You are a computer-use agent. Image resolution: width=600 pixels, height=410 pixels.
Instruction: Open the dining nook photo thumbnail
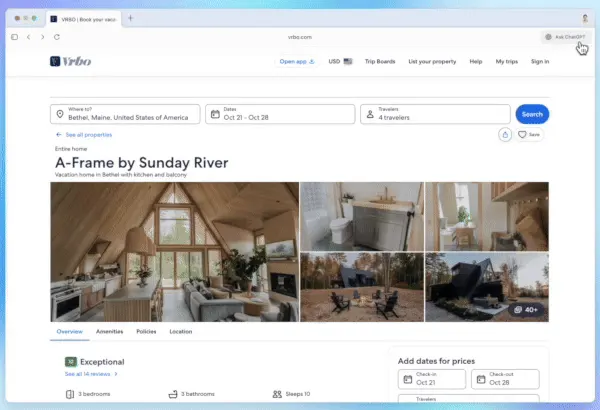[x=487, y=216]
